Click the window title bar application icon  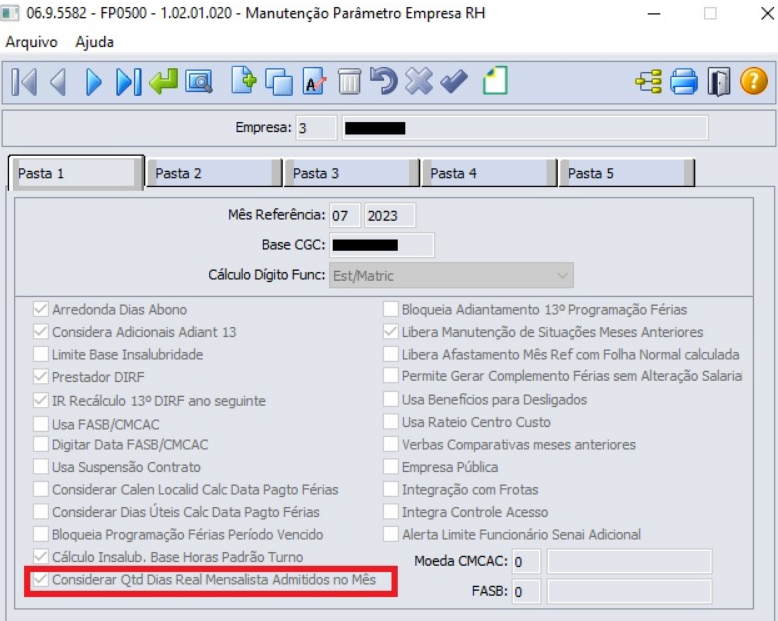coord(10,13)
